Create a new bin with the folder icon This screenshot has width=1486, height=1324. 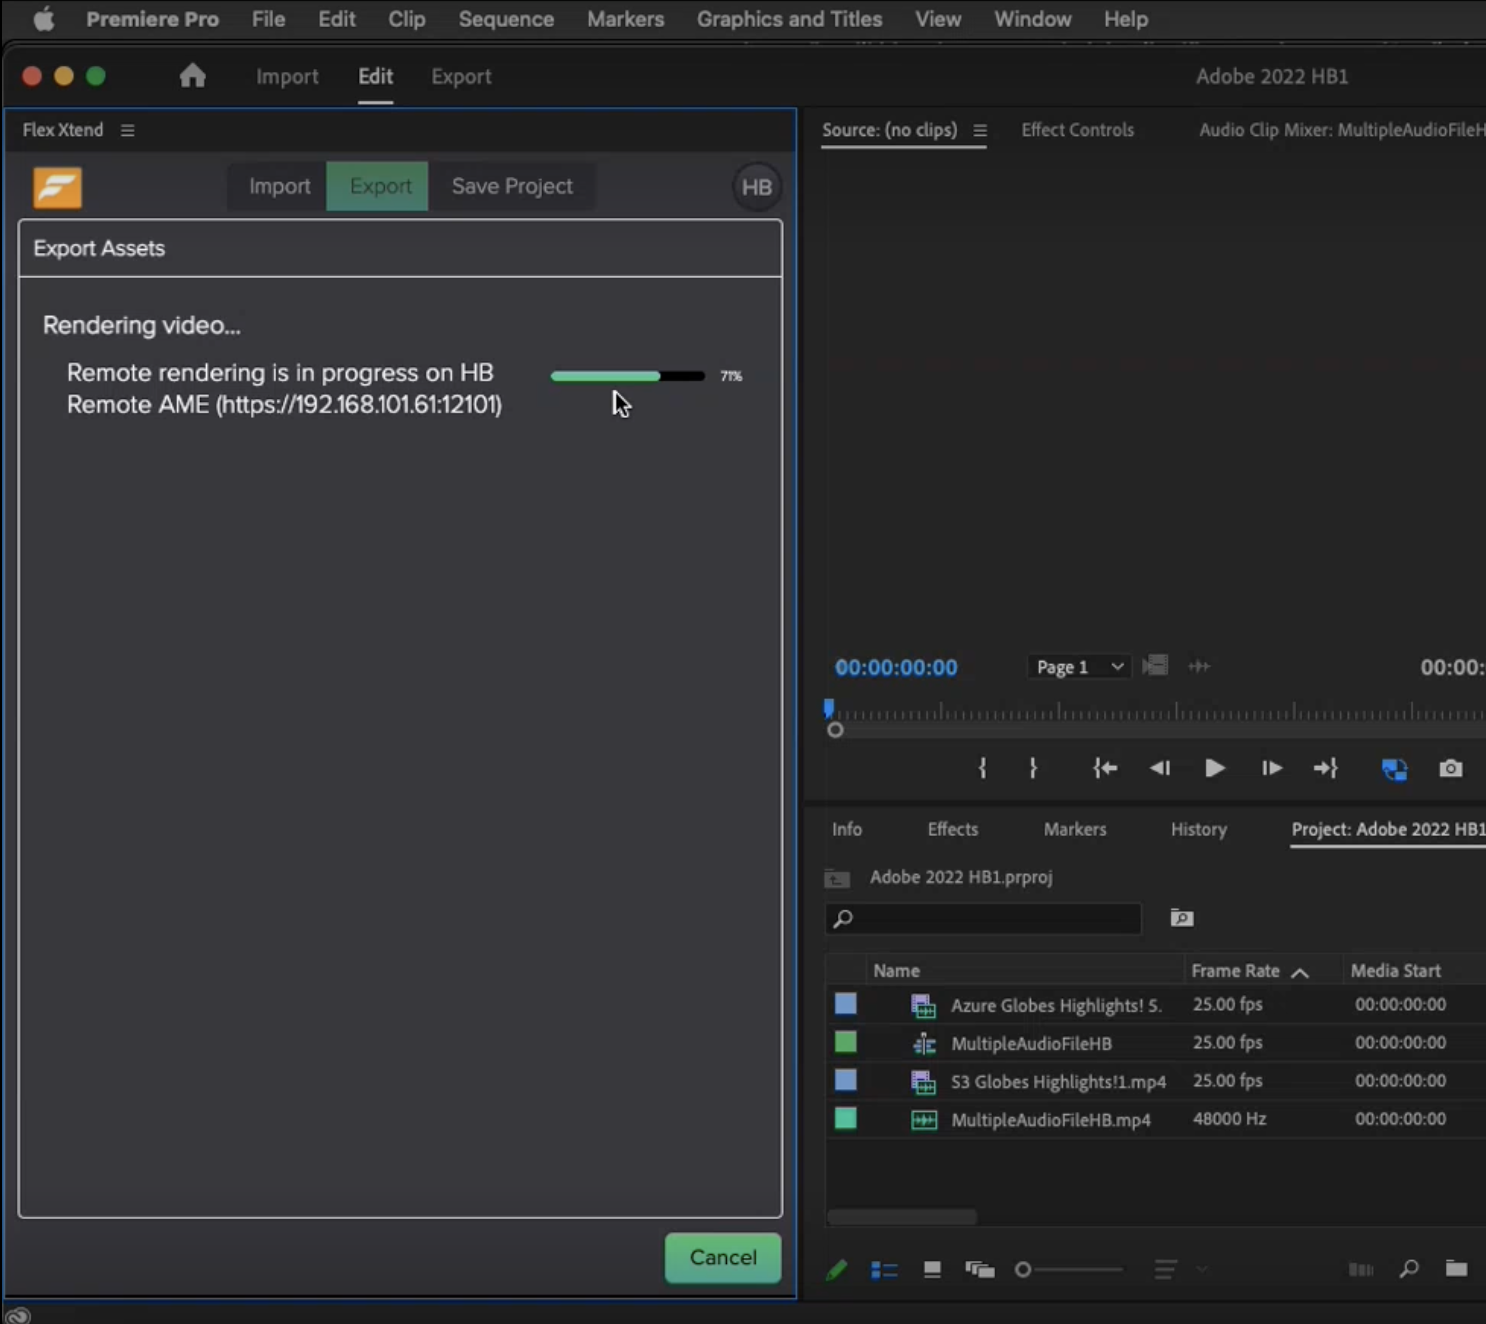(1456, 1269)
